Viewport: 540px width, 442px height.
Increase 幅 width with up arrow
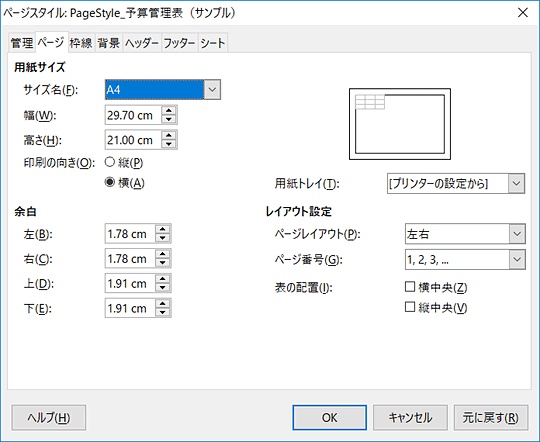tap(169, 111)
